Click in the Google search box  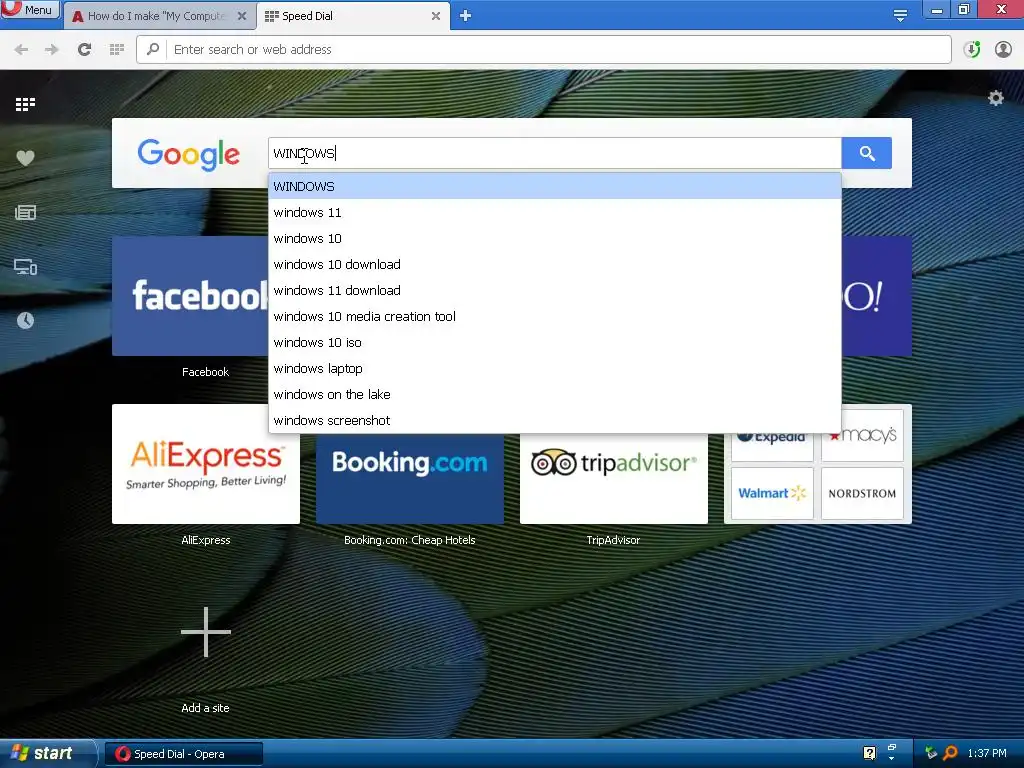click(554, 153)
